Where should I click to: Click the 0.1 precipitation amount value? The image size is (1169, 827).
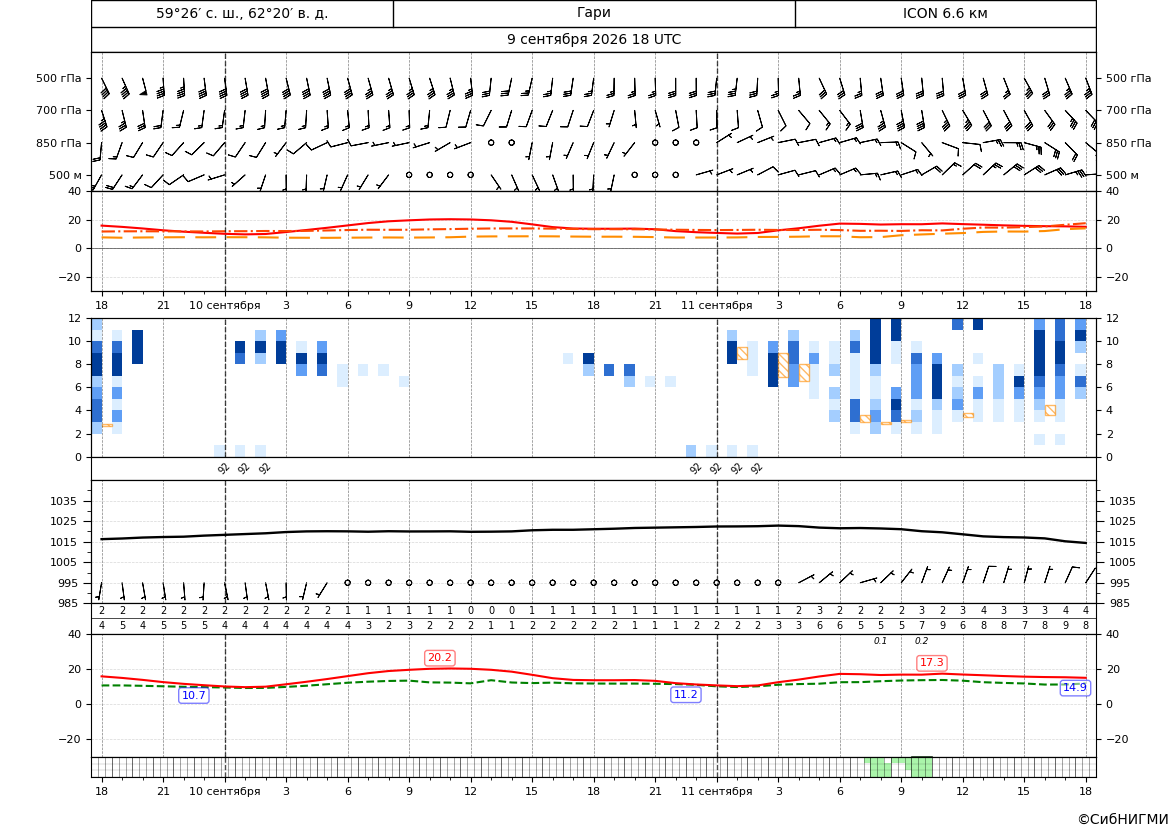coord(880,641)
